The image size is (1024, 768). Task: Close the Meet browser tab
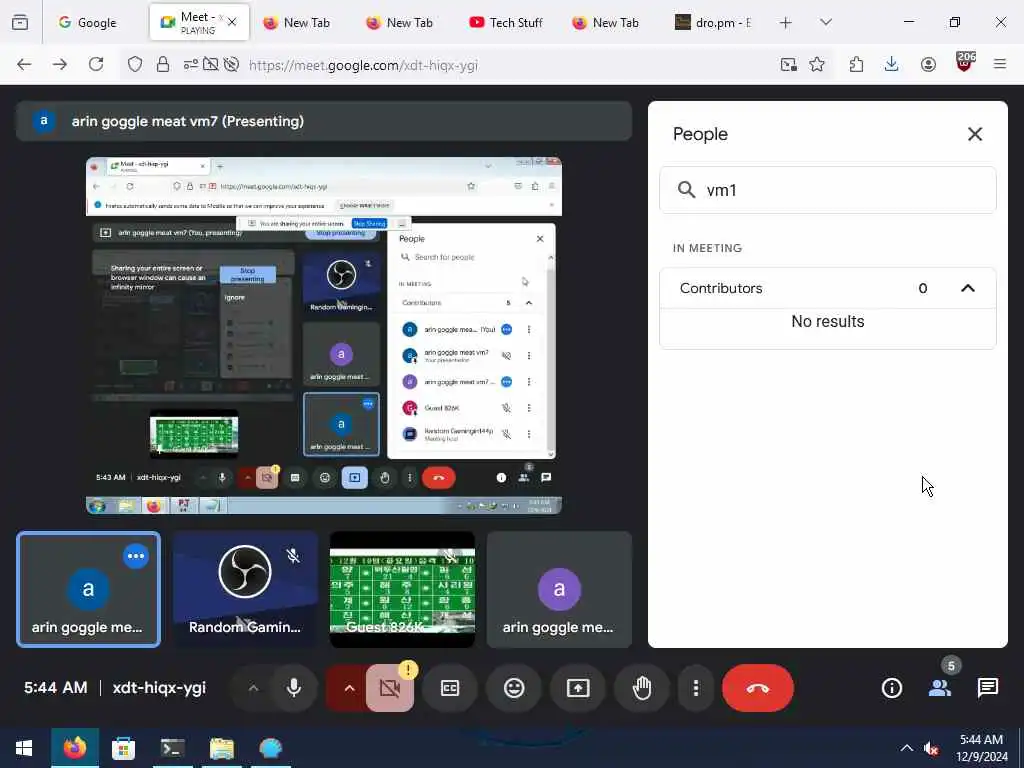pyautogui.click(x=232, y=22)
